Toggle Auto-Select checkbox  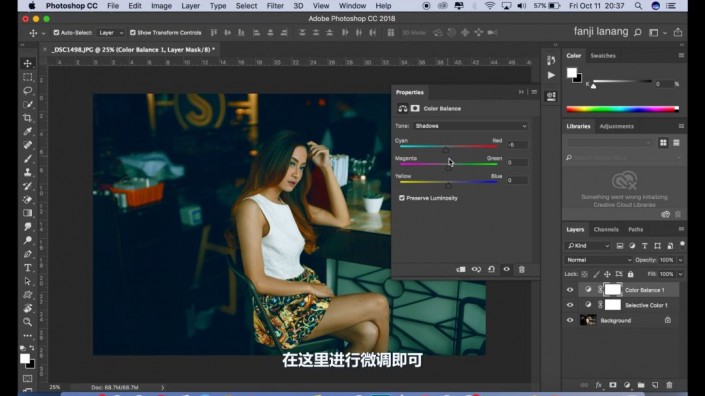[x=56, y=33]
